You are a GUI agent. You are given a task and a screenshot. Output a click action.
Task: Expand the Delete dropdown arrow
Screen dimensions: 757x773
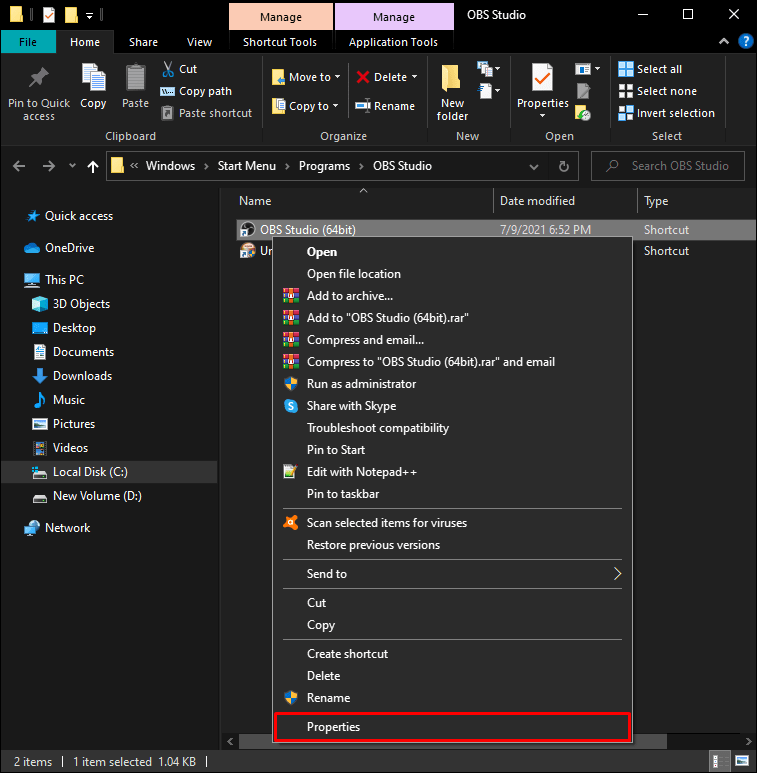click(x=414, y=77)
